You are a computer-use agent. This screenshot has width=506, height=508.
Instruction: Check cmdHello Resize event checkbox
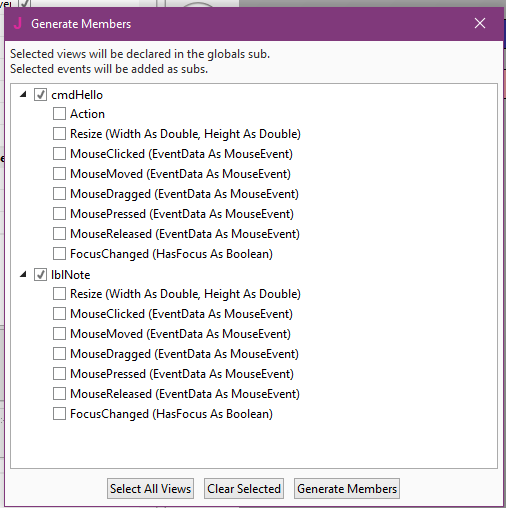[x=59, y=134]
